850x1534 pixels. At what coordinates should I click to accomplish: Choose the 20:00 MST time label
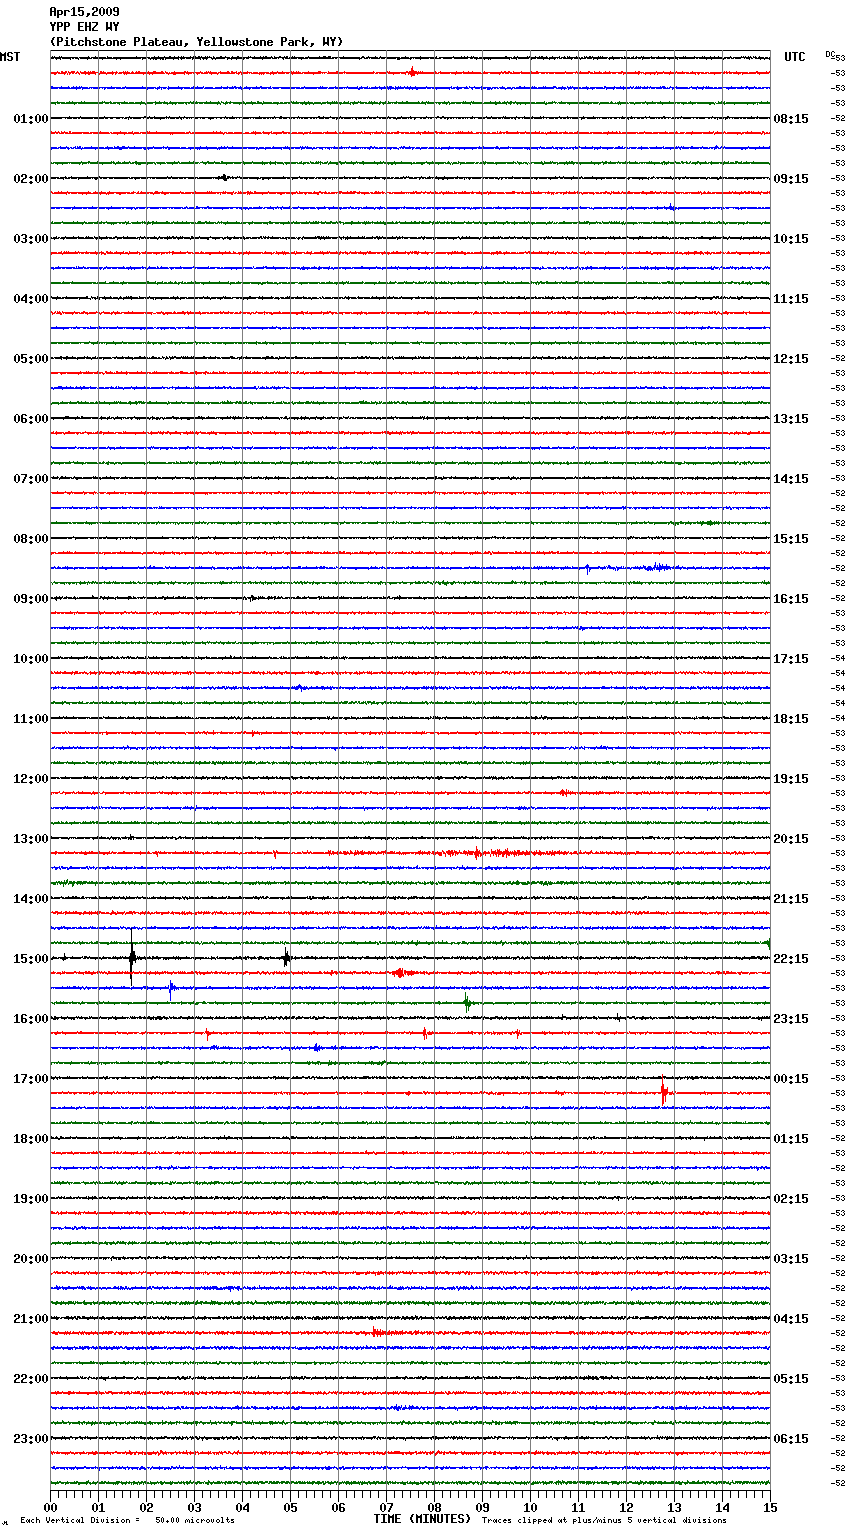pyautogui.click(x=30, y=1259)
